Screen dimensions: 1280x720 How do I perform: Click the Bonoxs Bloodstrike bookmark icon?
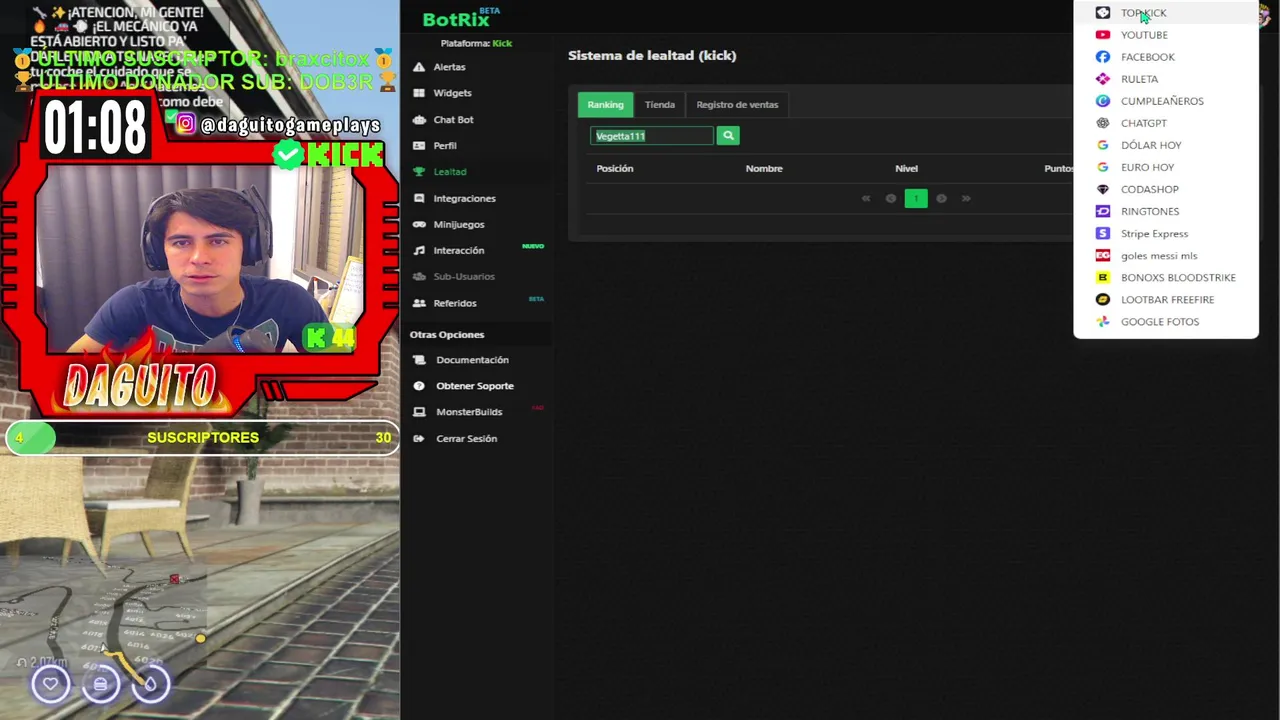pyautogui.click(x=1102, y=278)
